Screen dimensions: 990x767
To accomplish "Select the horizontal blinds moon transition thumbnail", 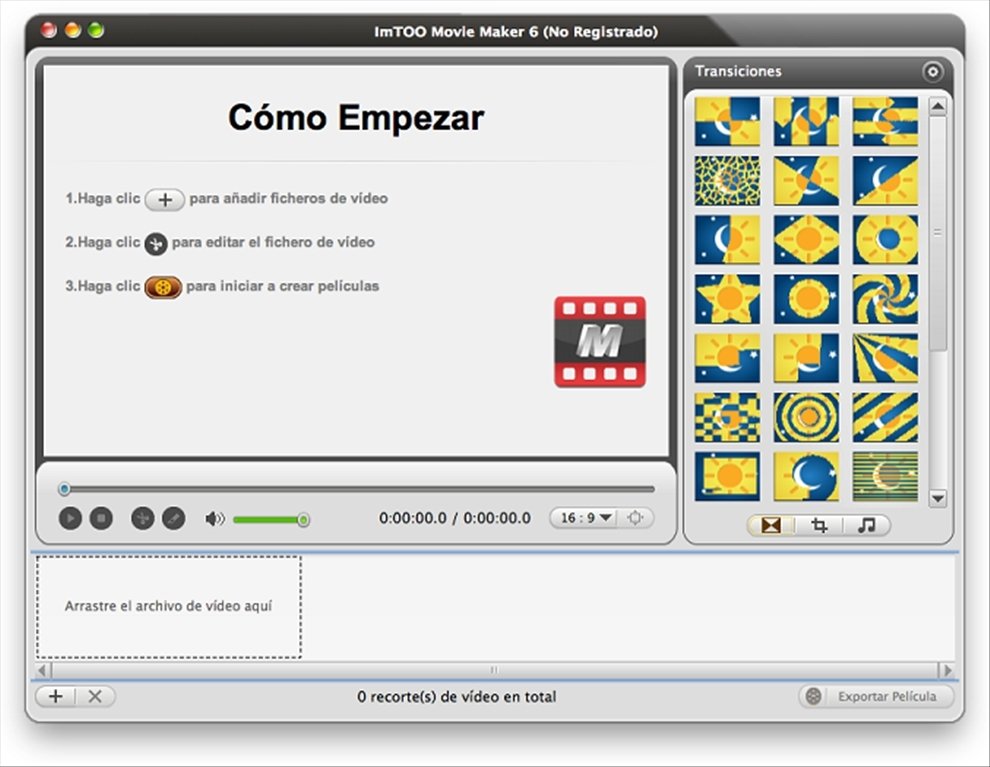I will click(x=885, y=476).
